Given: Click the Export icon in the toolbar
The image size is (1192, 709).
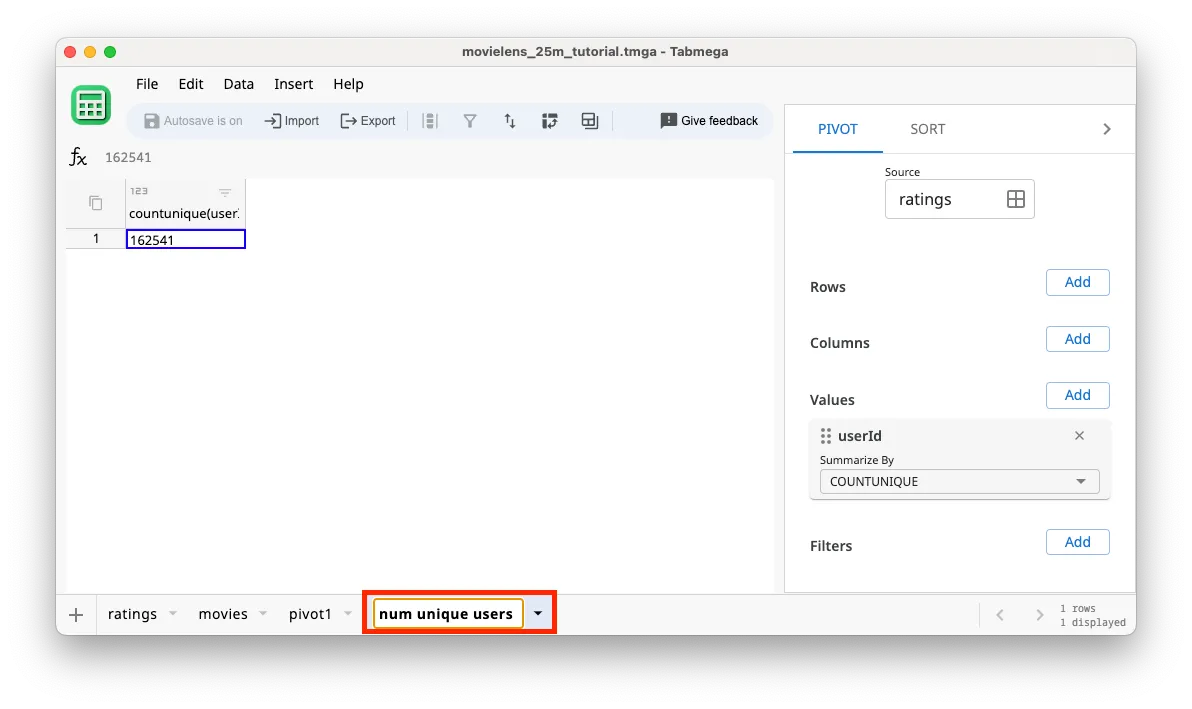Looking at the screenshot, I should click(x=368, y=120).
